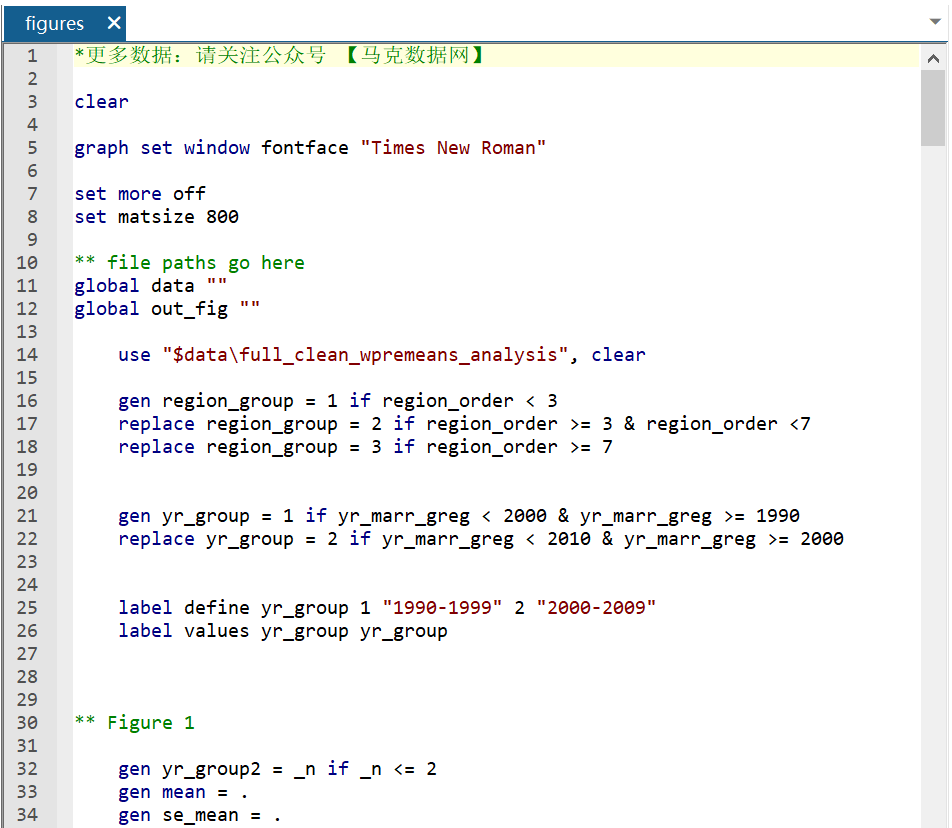Viewport: 952px width, 828px height.
Task: Open the tab list dropdown arrow
Action: [x=935, y=21]
